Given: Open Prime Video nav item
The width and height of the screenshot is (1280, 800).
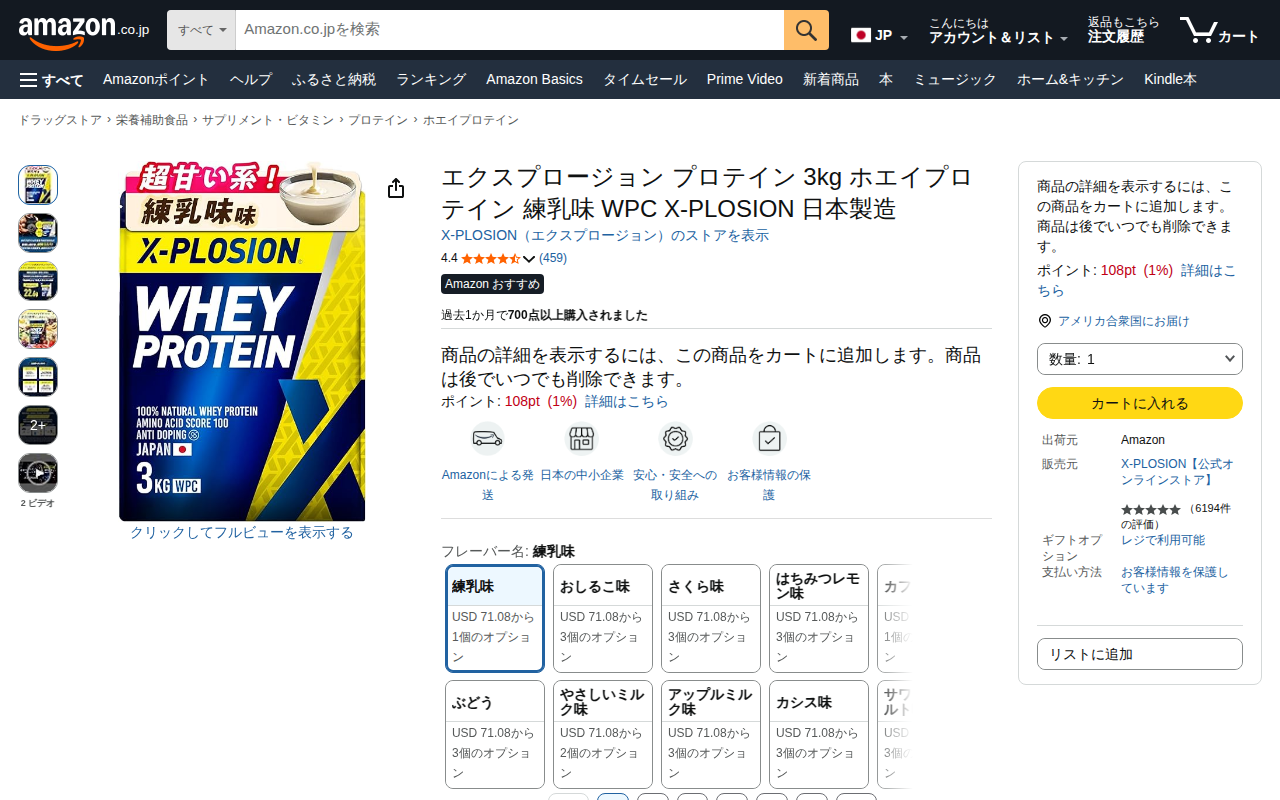Looking at the screenshot, I should point(745,80).
